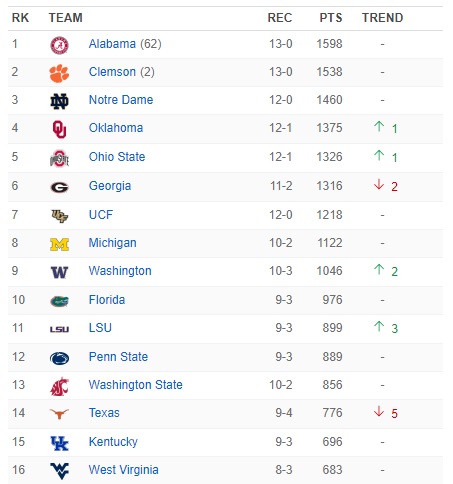This screenshot has width=453, height=484.
Task: Click Georgia's red down trend arrow
Action: (x=379, y=184)
